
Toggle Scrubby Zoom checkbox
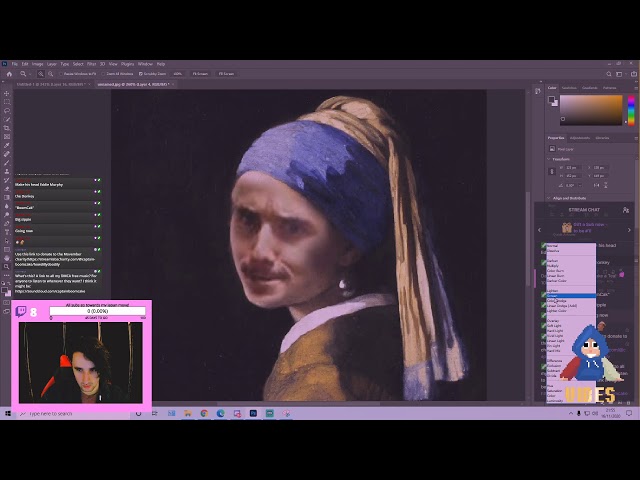coord(141,74)
